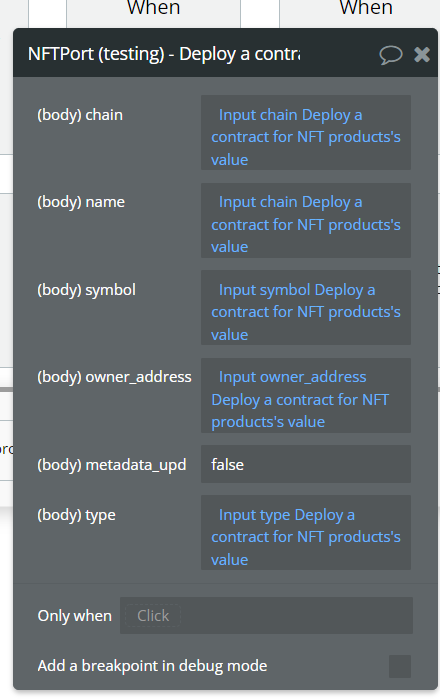
Task: Click the Only when condition field
Action: pos(266,616)
